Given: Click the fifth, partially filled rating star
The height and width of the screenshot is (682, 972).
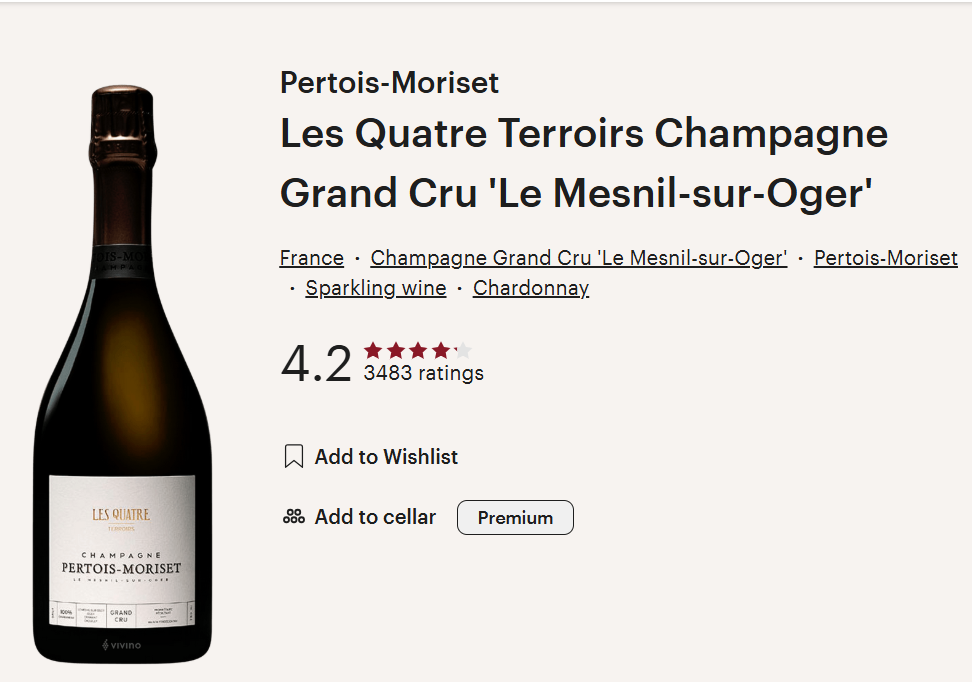Looking at the screenshot, I should pos(463,351).
